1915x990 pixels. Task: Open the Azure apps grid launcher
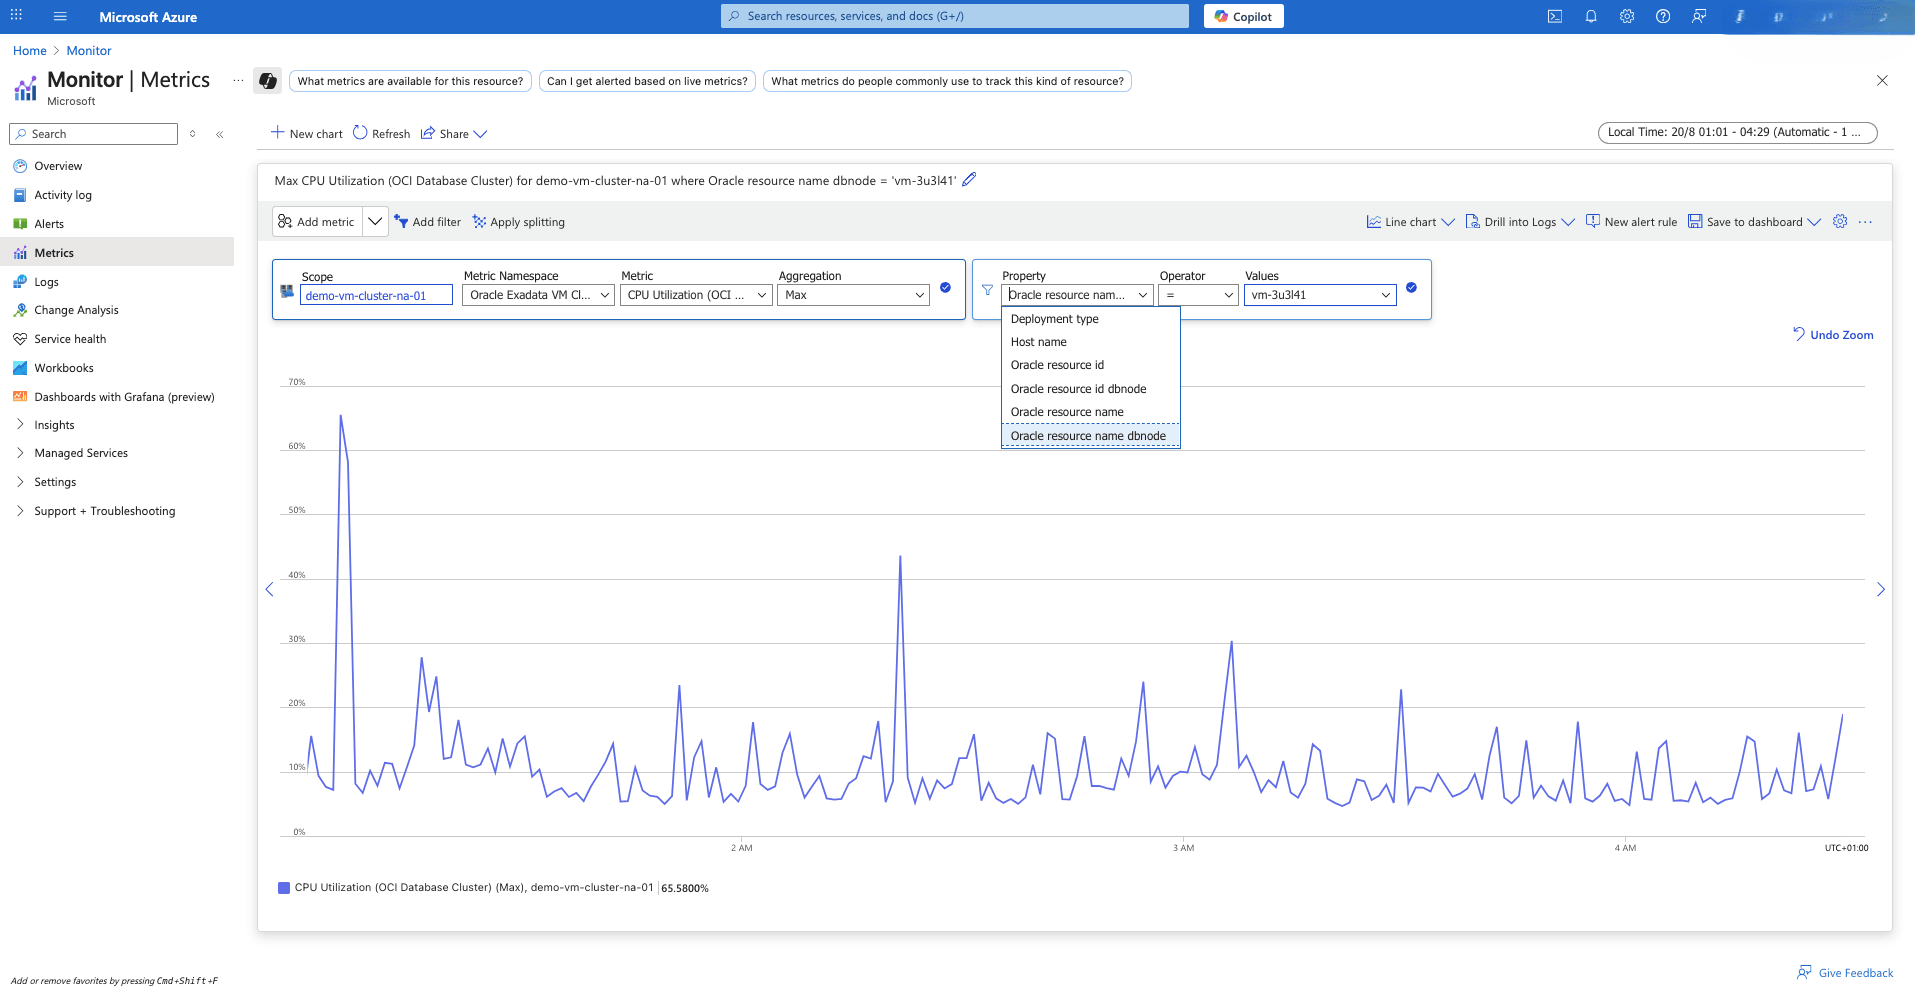[16, 15]
